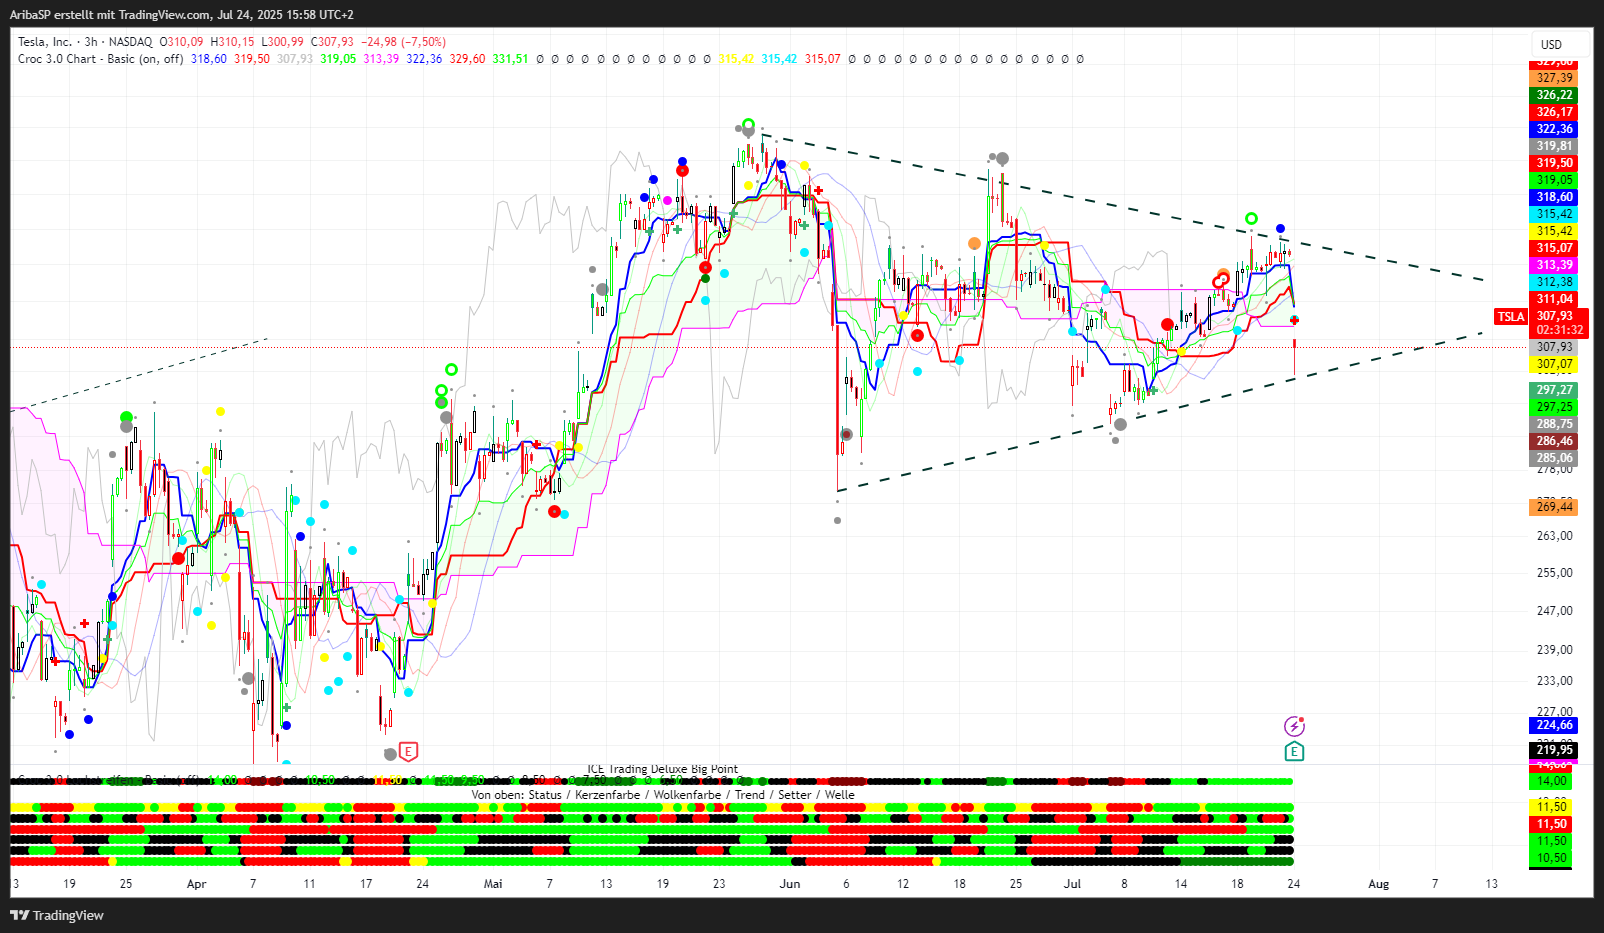Viewport: 1604px width, 933px height.
Task: Click the TradingView logo at bottom left
Action: (x=57, y=915)
